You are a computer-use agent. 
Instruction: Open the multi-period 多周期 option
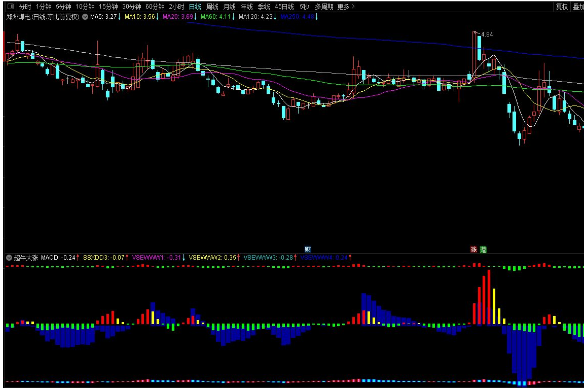pyautogui.click(x=324, y=7)
